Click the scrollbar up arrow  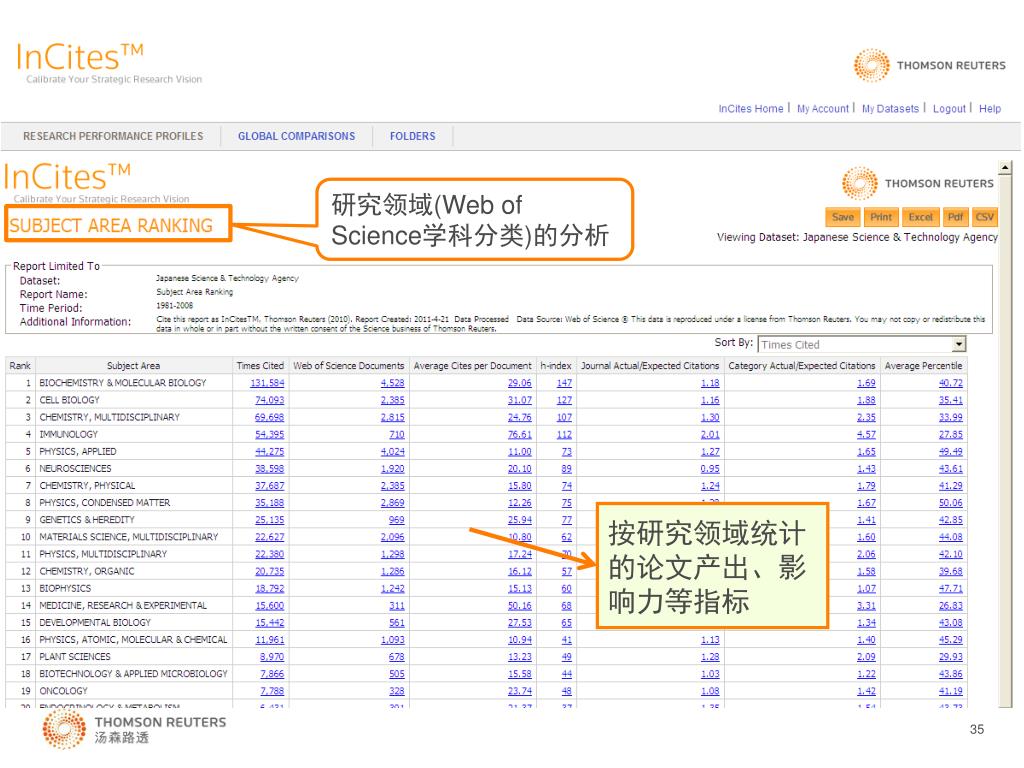1005,167
